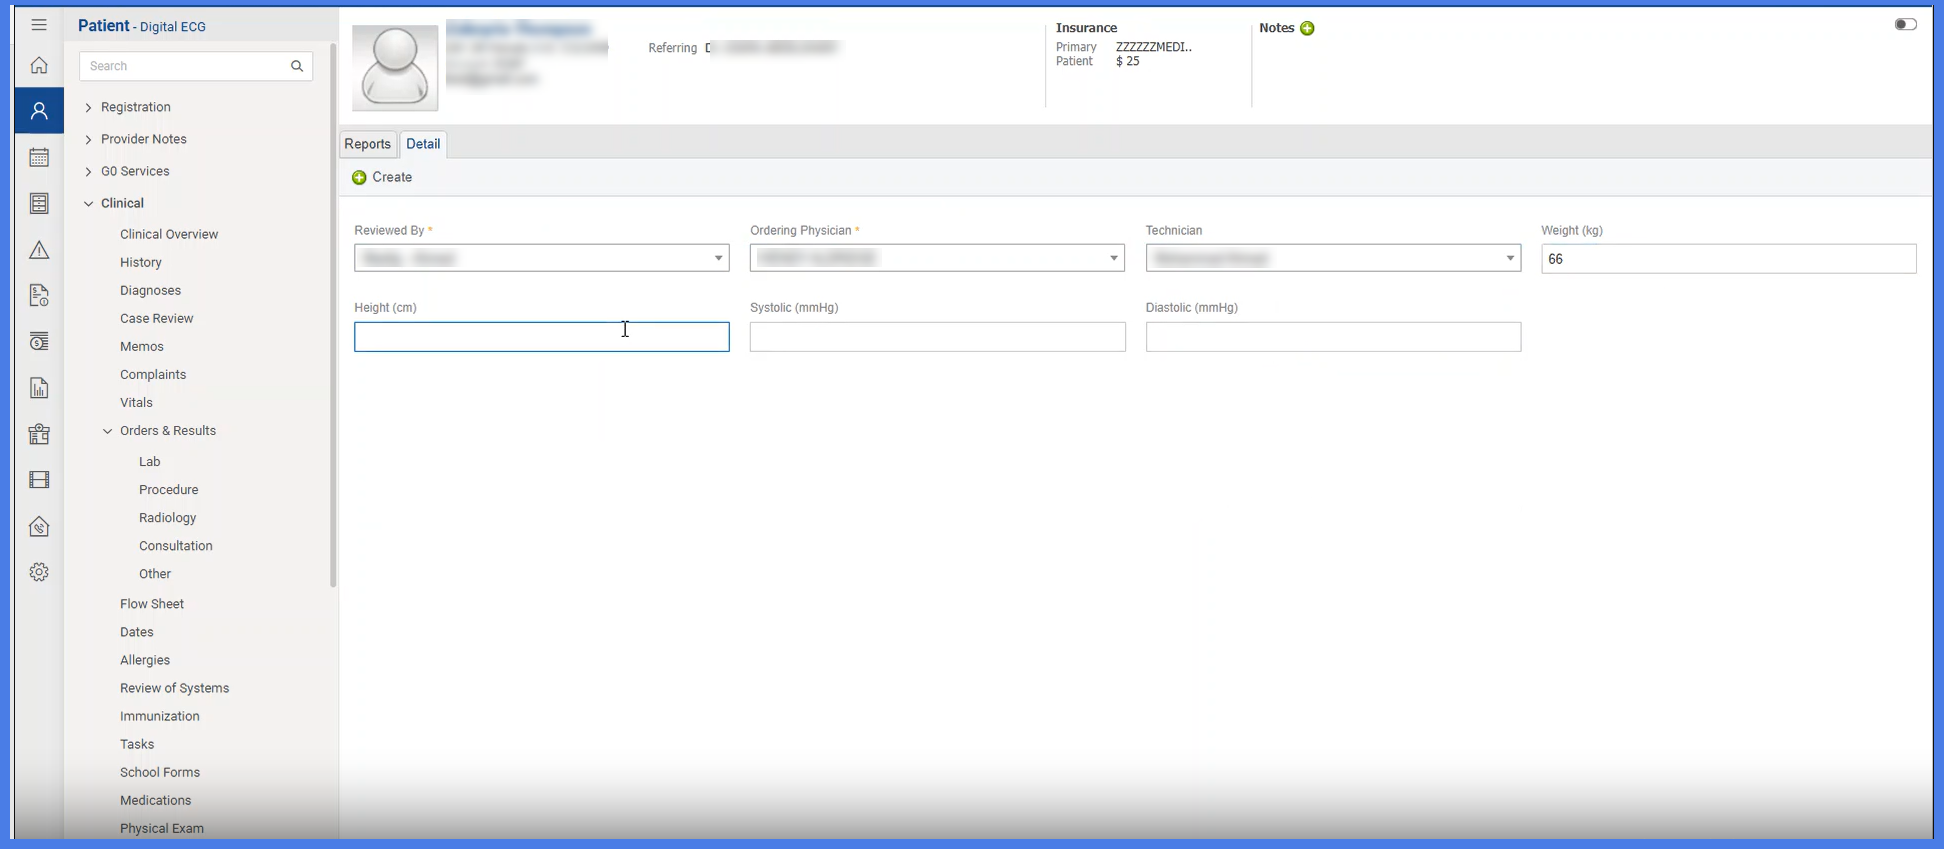The height and width of the screenshot is (849, 1944).
Task: Open the film strip icon
Action: coord(39,480)
